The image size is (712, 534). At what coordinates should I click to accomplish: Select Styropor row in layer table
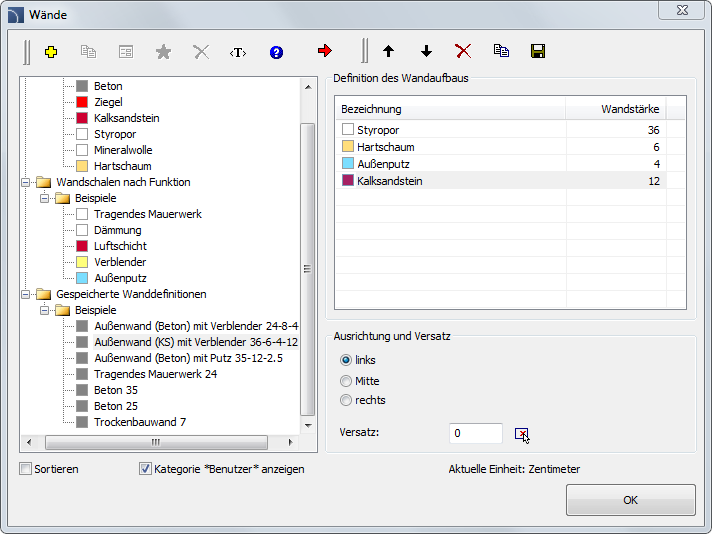click(501, 130)
